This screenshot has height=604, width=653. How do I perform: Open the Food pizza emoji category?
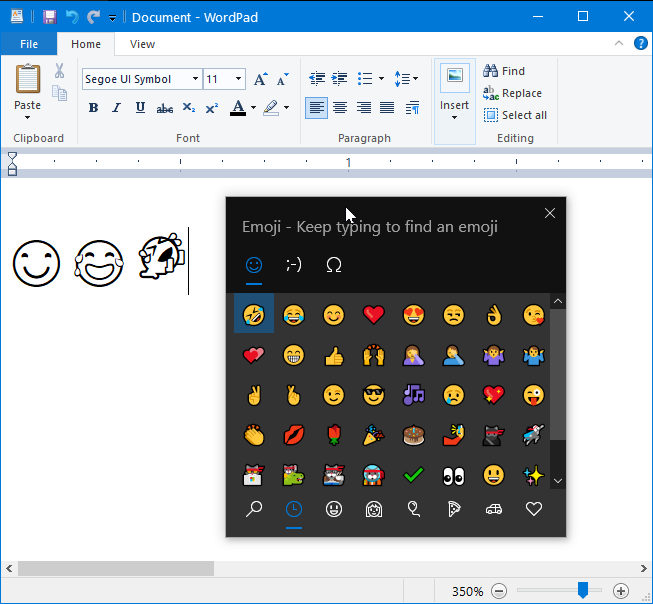pyautogui.click(x=454, y=509)
